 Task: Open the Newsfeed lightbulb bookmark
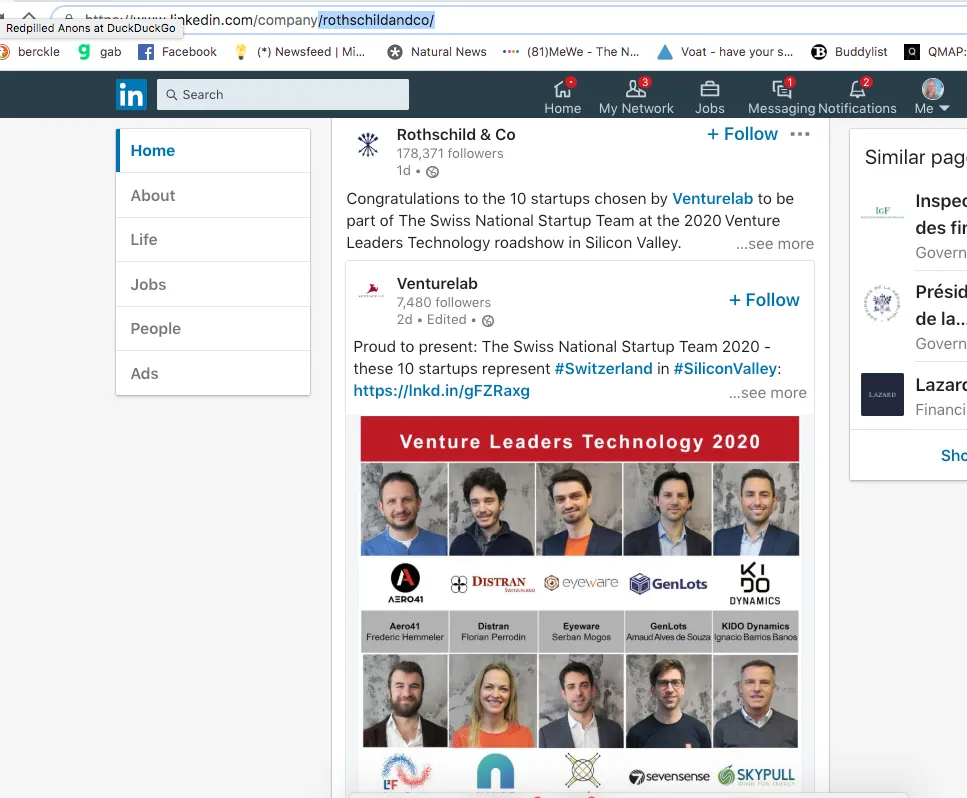(x=300, y=52)
